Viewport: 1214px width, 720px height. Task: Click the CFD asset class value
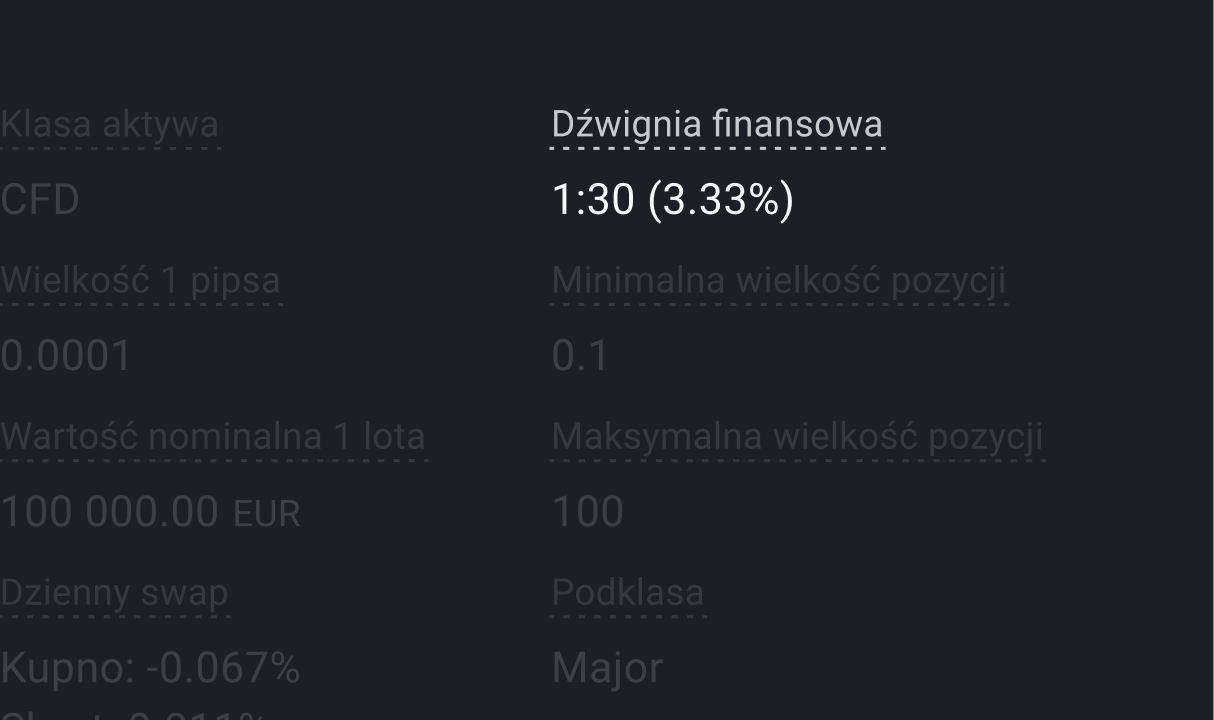tap(40, 201)
